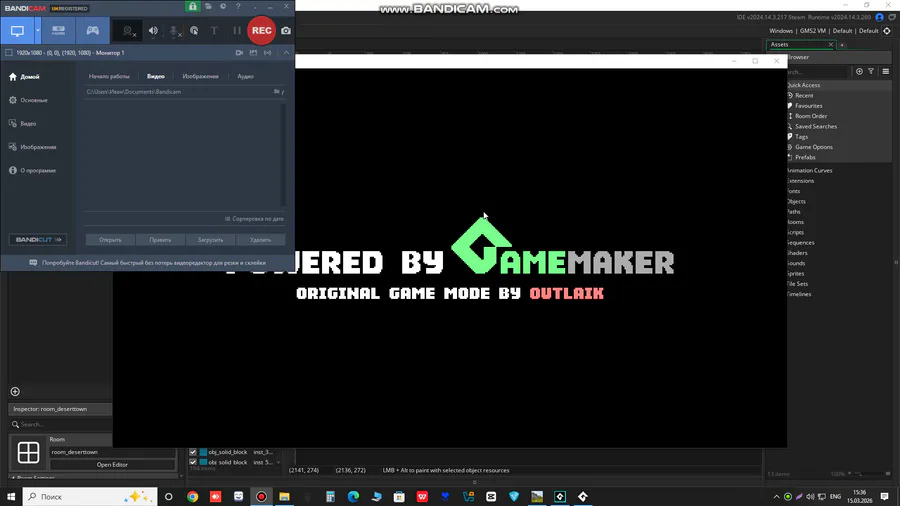Click the Открыть button
This screenshot has width=900, height=506.
(110, 240)
